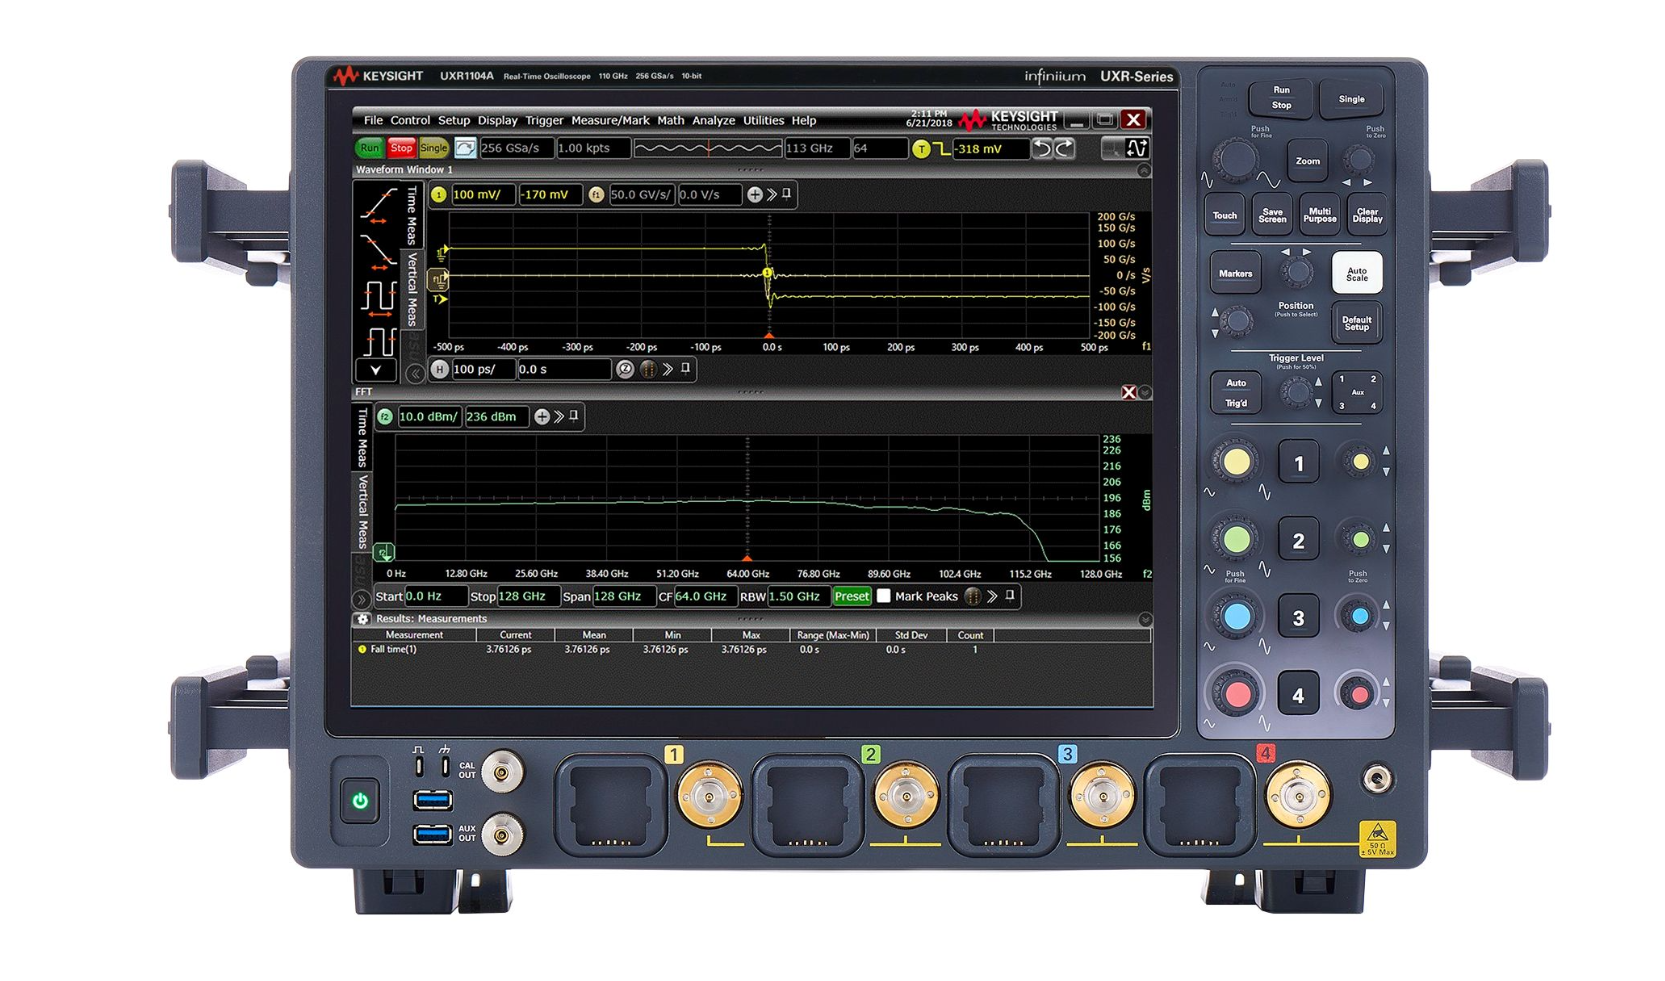Expand more measurement icons with down arrow
1665x981 pixels.
pyautogui.click(x=376, y=371)
